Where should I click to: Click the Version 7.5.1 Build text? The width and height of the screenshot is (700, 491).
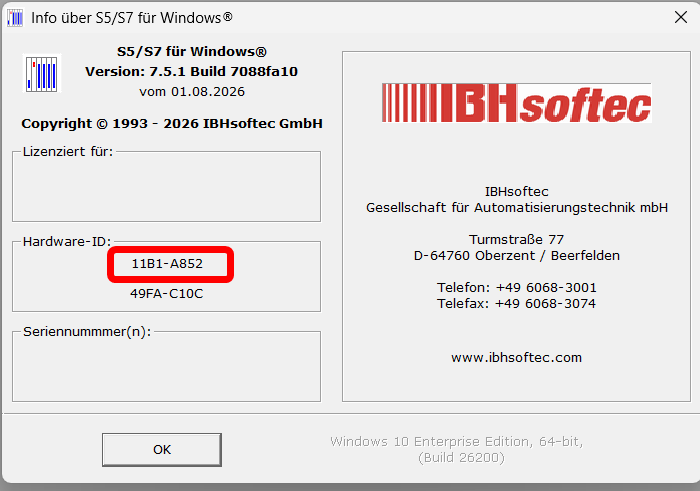tap(192, 71)
